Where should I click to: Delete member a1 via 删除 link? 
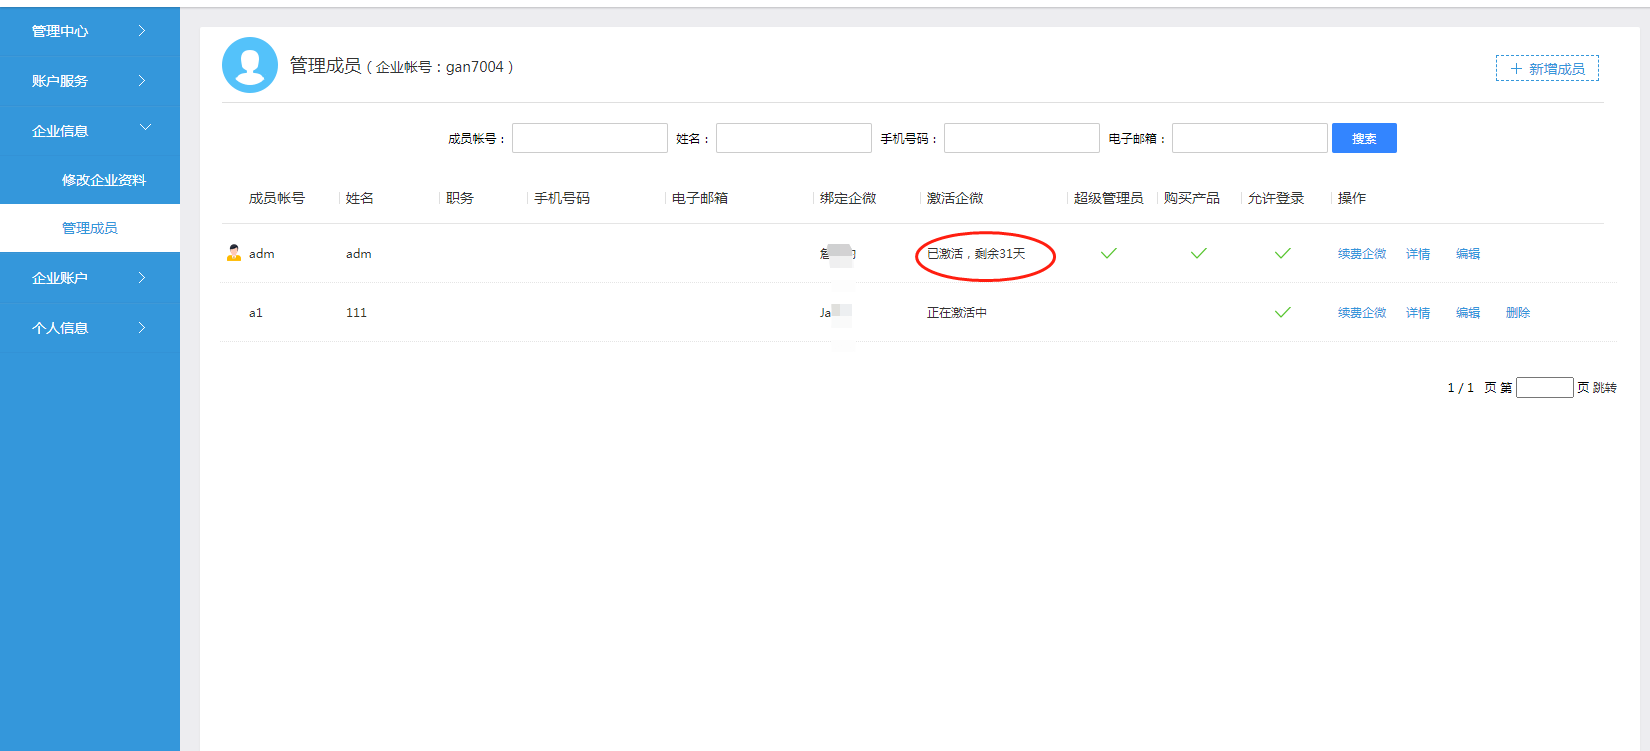[1518, 313]
